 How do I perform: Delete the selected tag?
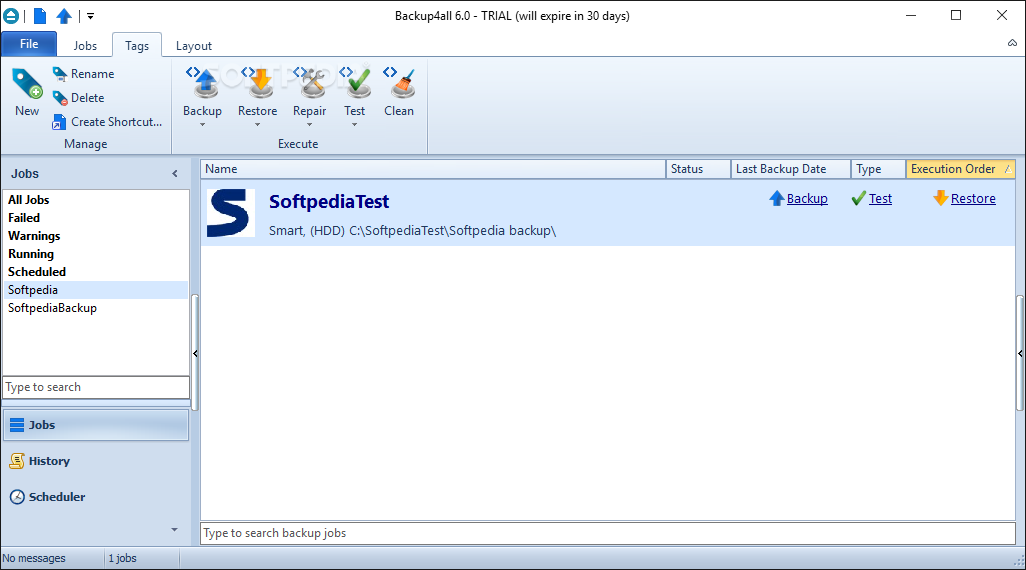pos(79,98)
